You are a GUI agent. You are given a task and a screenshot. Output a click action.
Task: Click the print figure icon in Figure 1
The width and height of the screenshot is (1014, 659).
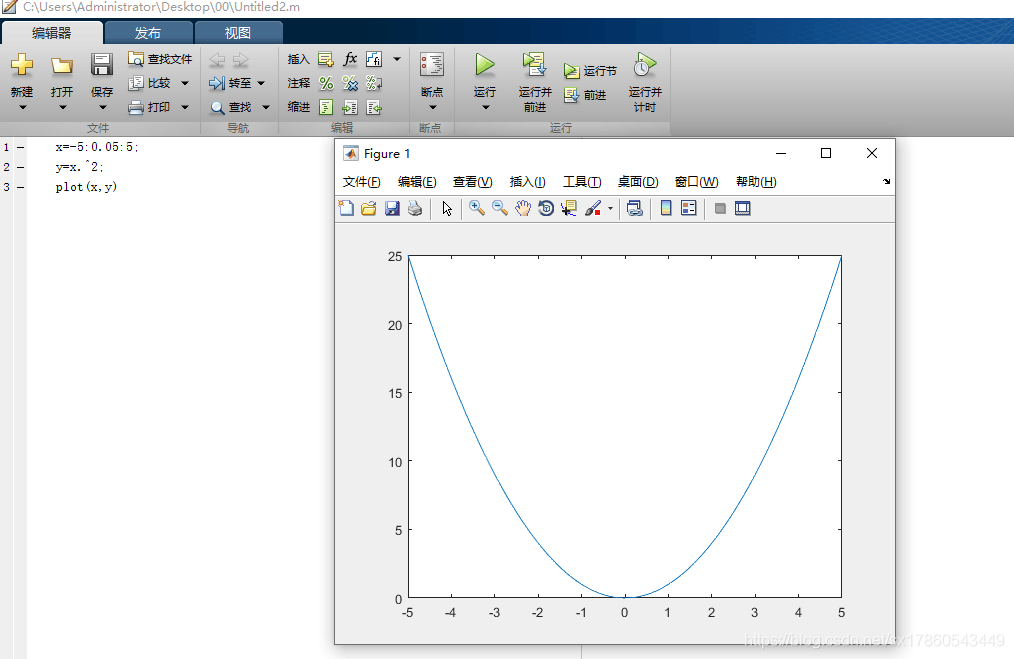coord(415,208)
